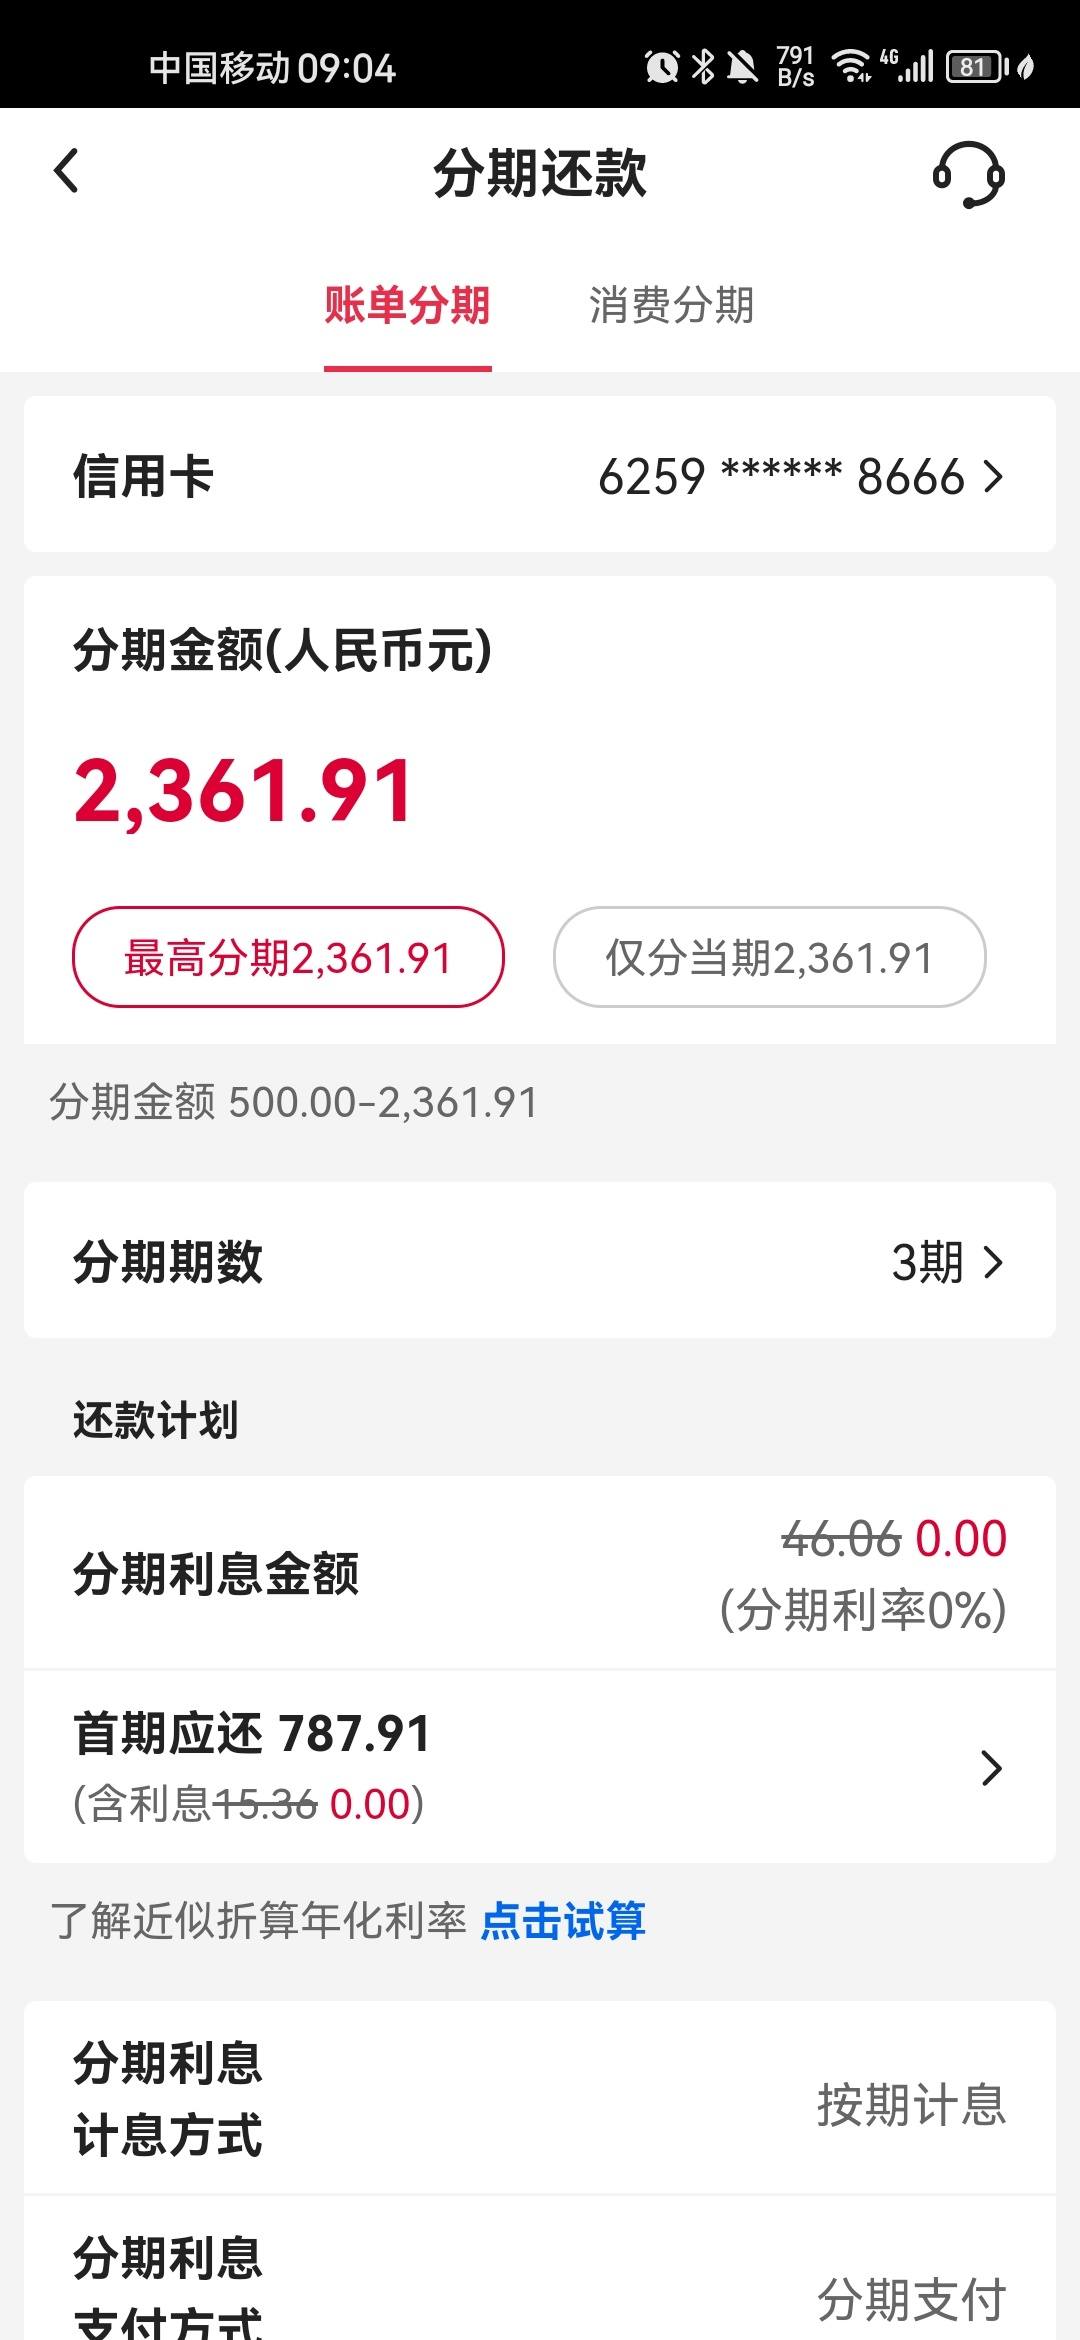Viewport: 1080px width, 2340px height.
Task: Open customer service headset icon
Action: pyautogui.click(x=968, y=174)
